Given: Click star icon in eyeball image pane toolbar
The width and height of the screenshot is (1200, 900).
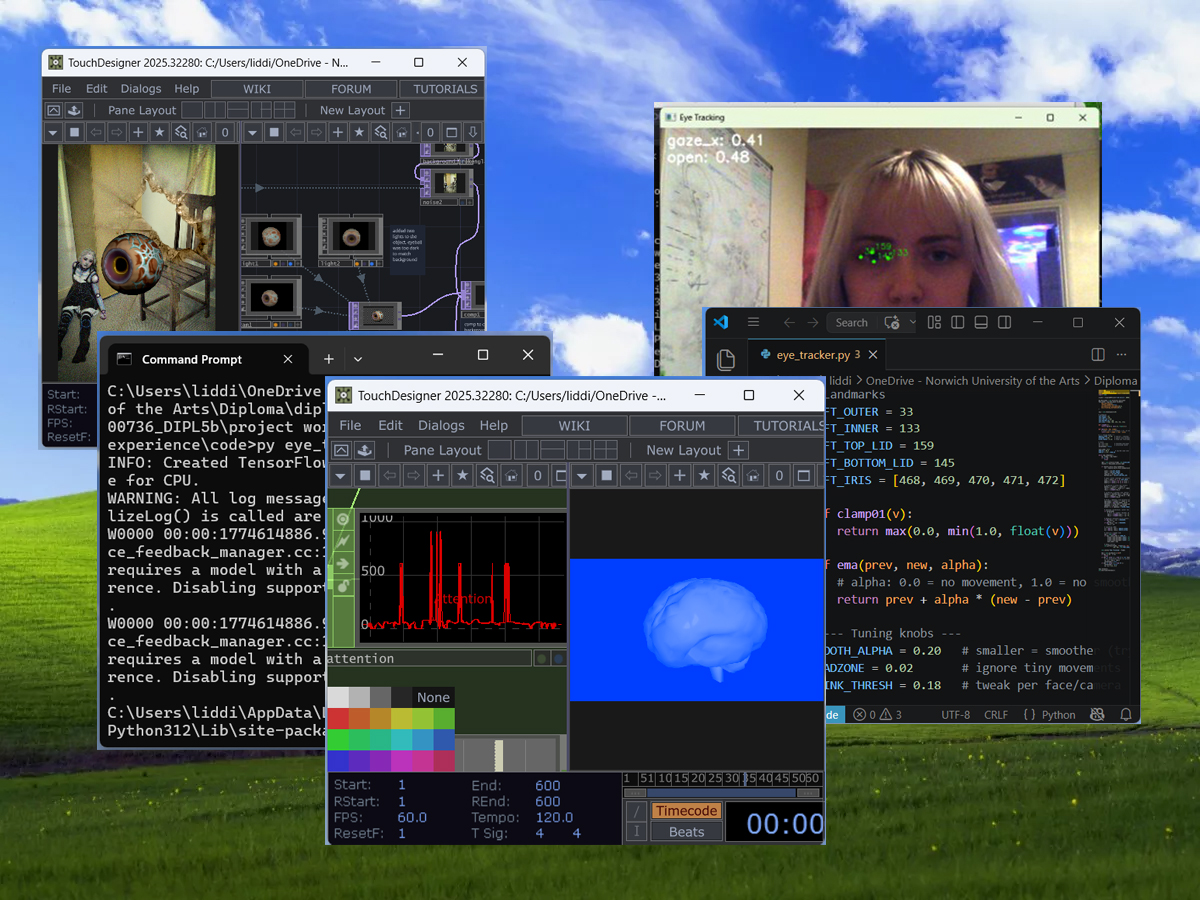Looking at the screenshot, I should point(159,132).
